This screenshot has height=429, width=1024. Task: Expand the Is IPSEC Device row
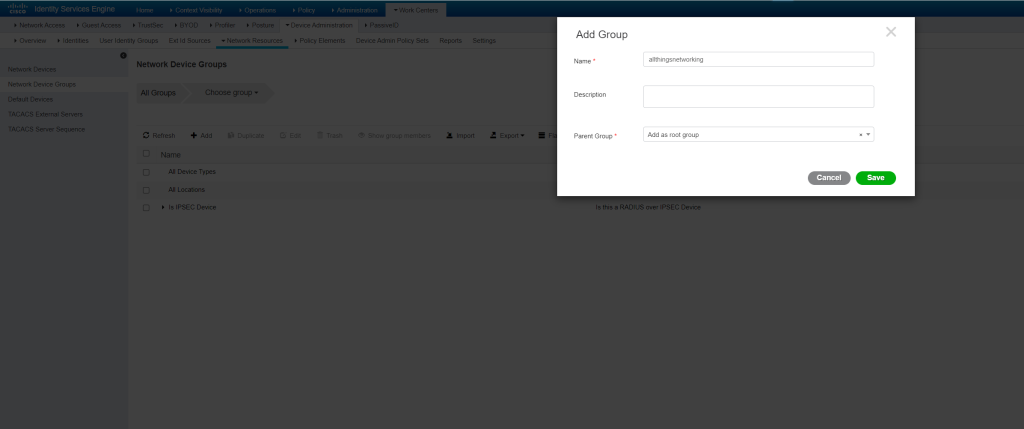[163, 208]
